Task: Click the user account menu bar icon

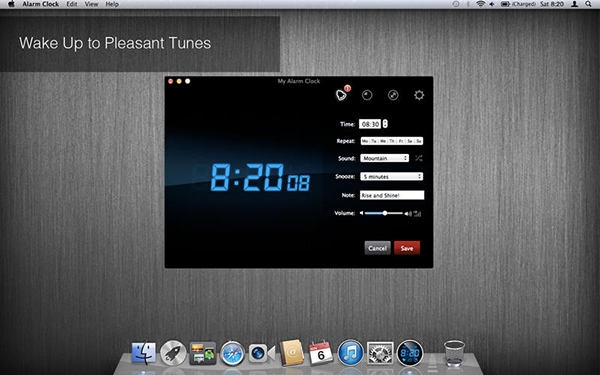Action: 574,4
